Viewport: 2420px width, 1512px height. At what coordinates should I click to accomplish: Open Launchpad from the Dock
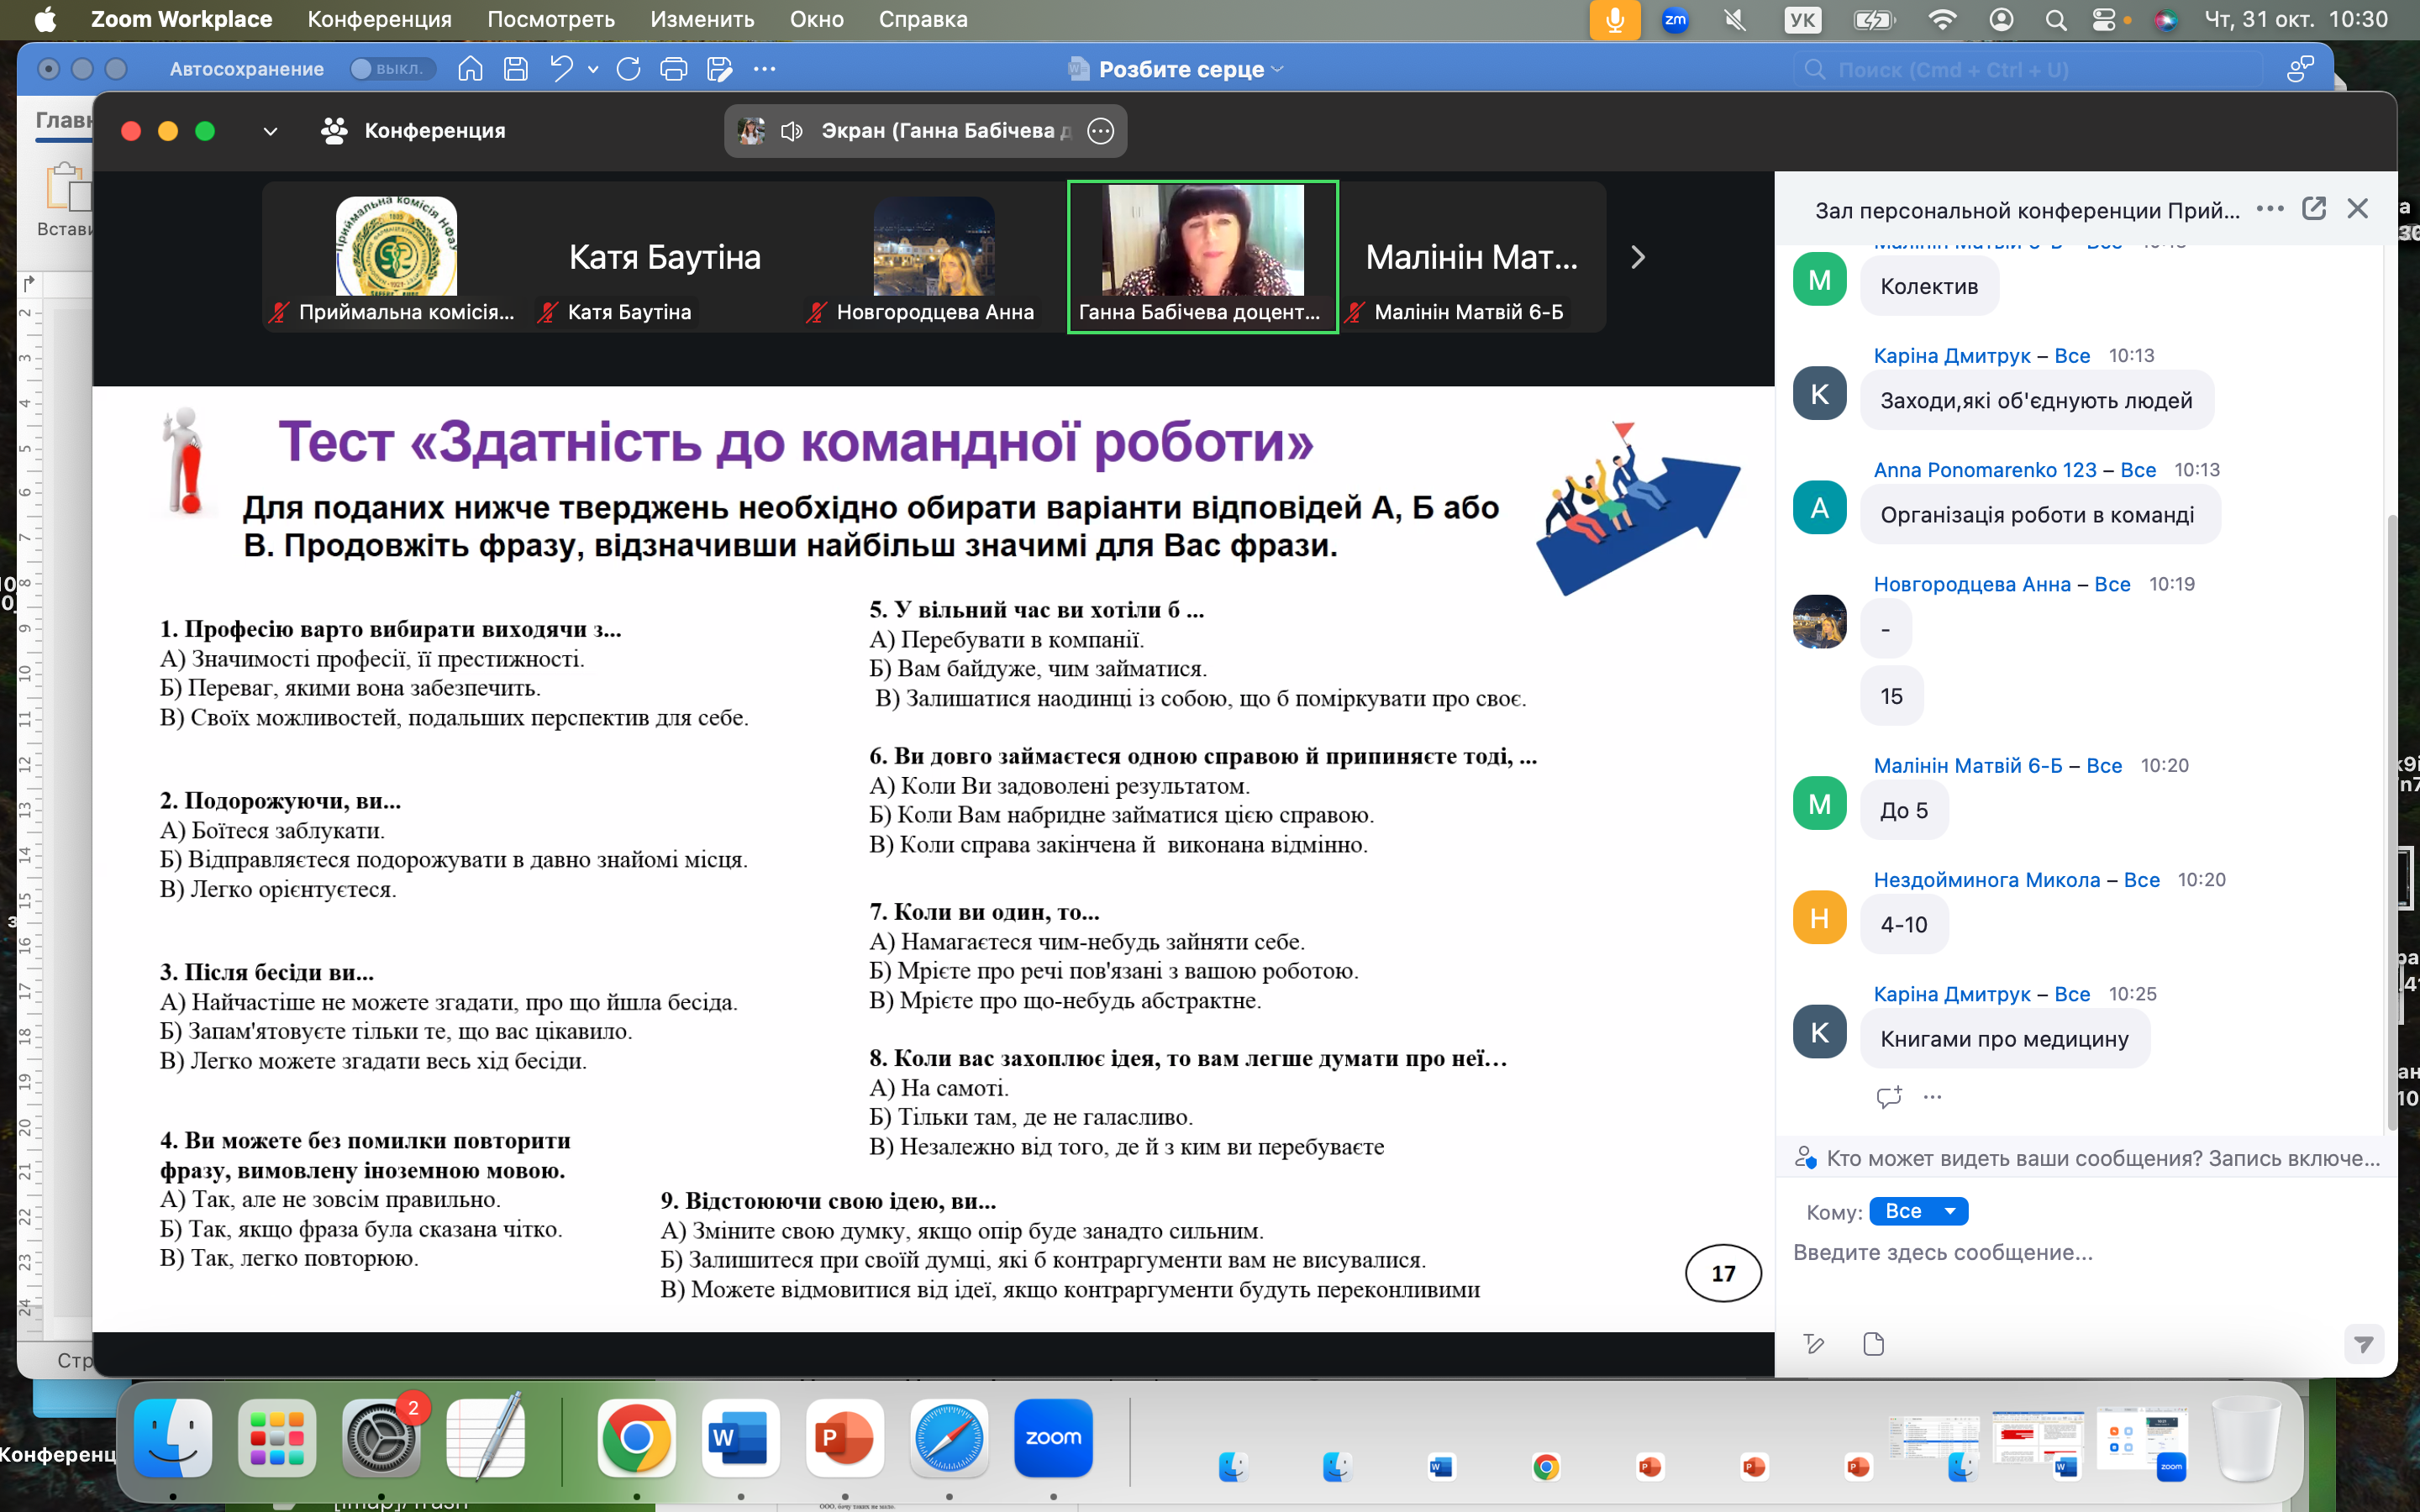(x=277, y=1438)
